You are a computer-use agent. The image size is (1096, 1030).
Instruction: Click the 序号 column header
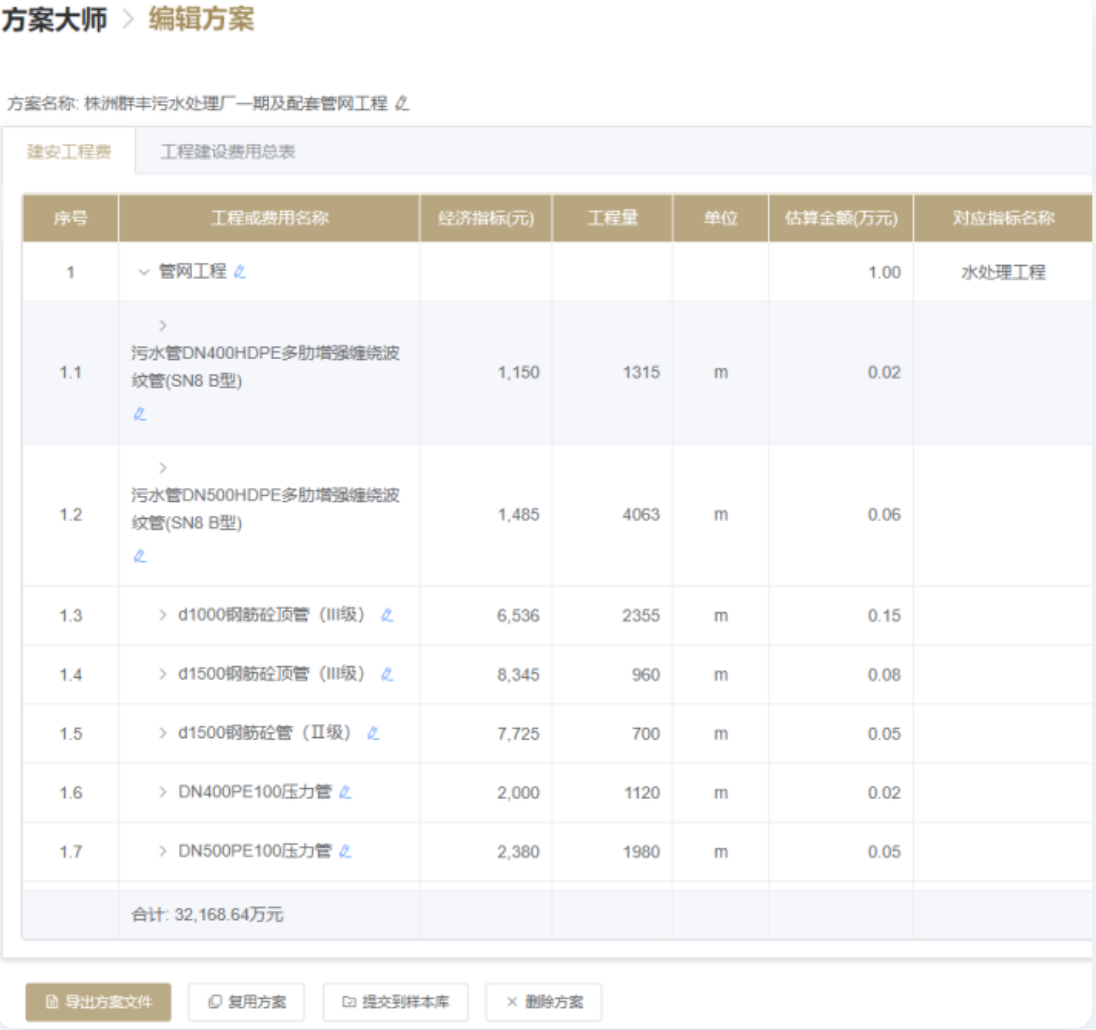tap(71, 218)
